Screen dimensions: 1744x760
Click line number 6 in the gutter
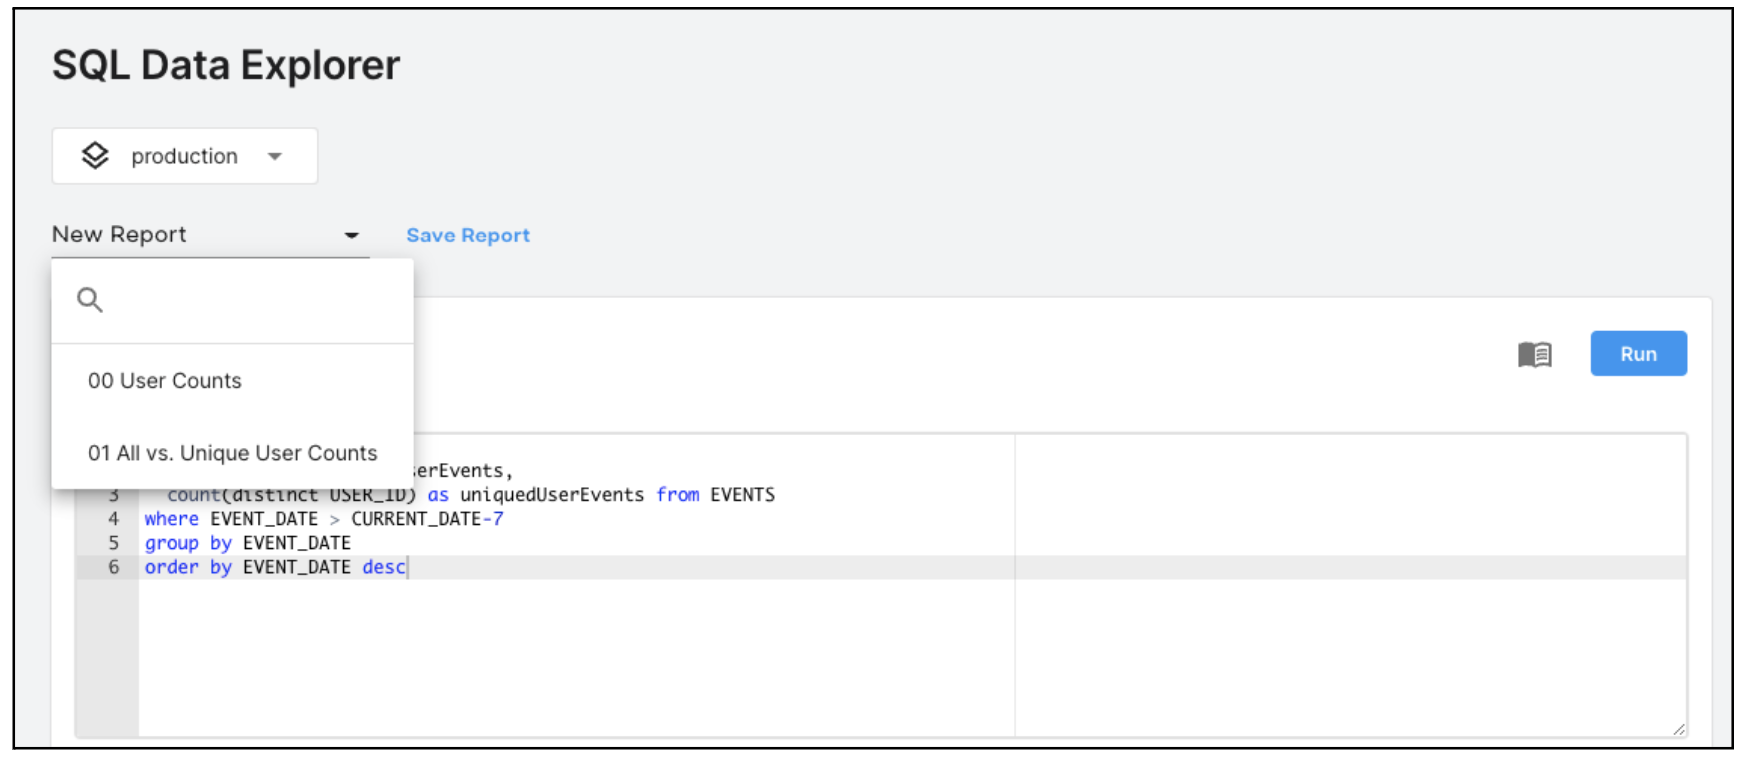coord(113,567)
